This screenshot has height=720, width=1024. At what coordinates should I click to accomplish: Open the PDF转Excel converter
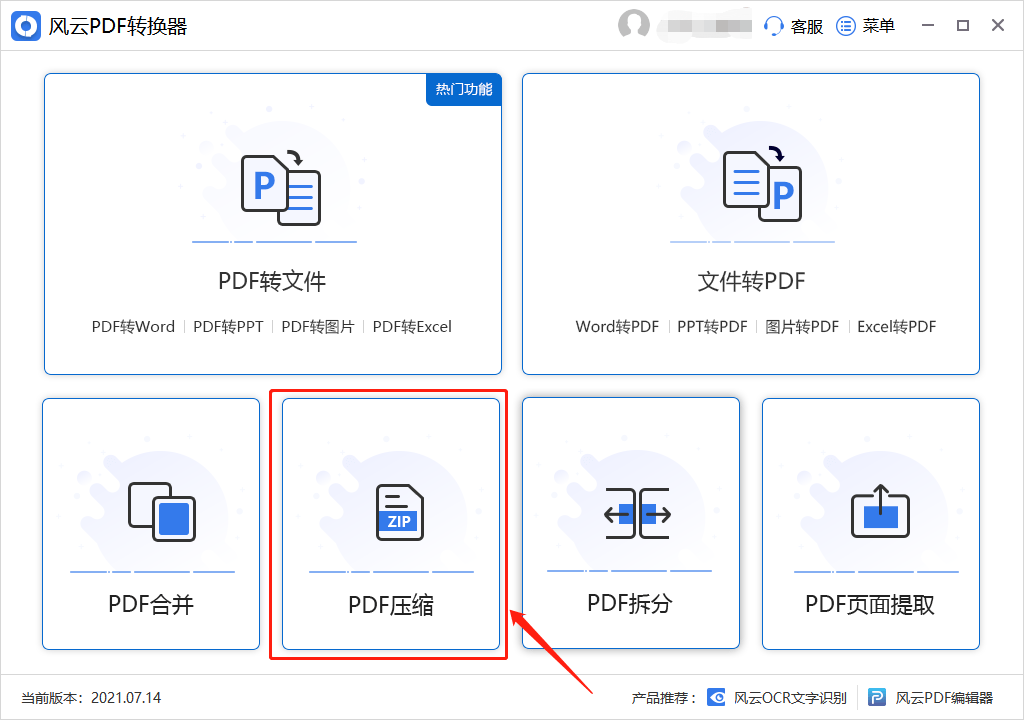414,326
